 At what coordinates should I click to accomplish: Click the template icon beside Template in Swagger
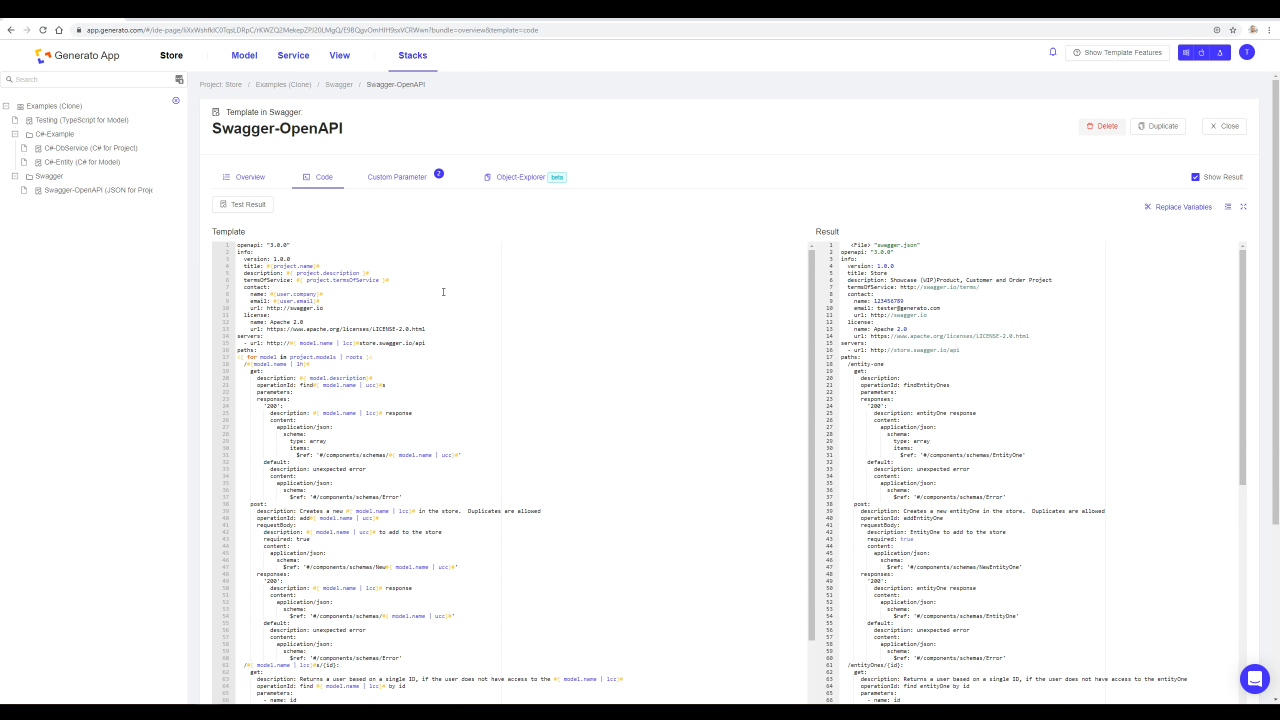point(216,112)
